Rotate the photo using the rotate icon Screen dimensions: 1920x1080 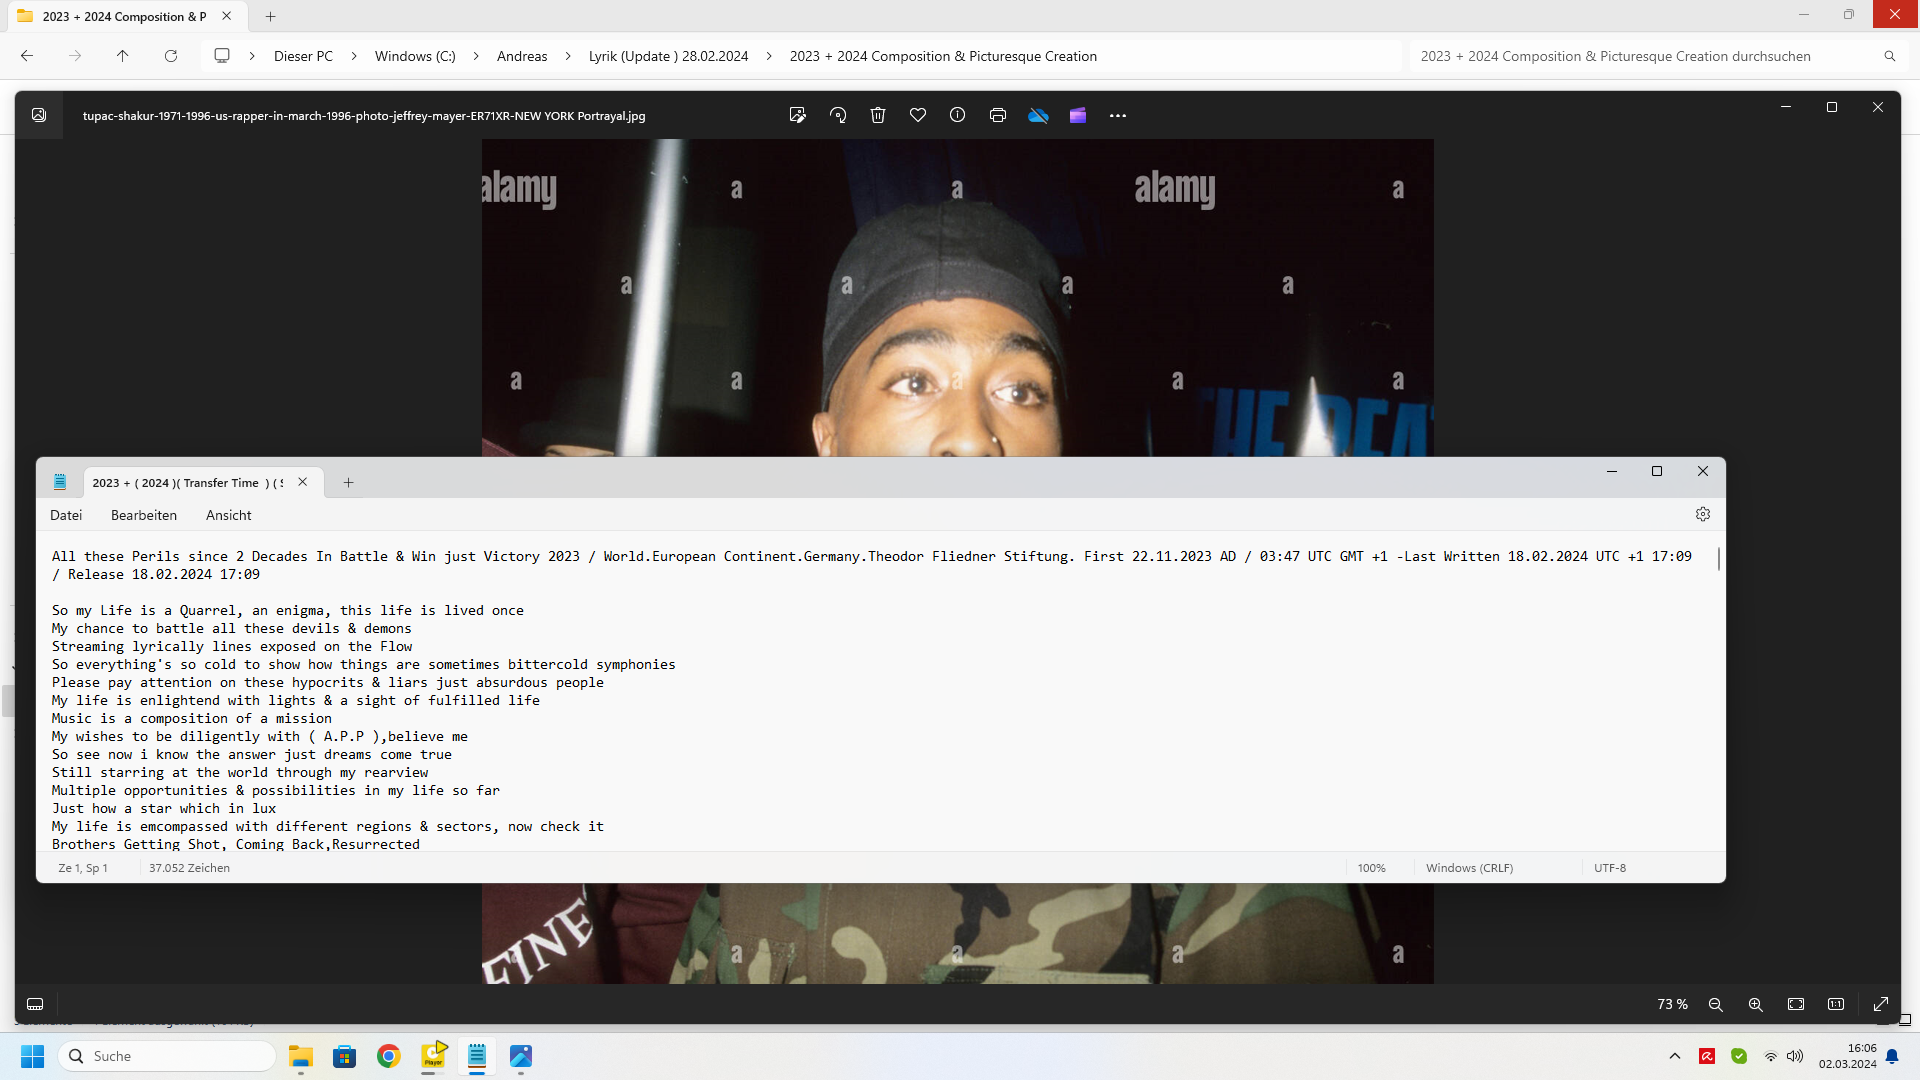pyautogui.click(x=838, y=115)
